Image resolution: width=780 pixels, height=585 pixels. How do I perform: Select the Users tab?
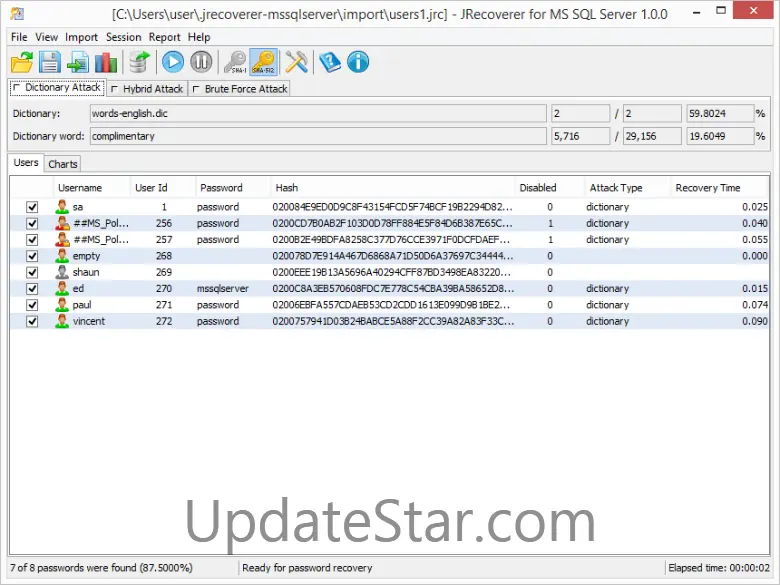click(26, 163)
